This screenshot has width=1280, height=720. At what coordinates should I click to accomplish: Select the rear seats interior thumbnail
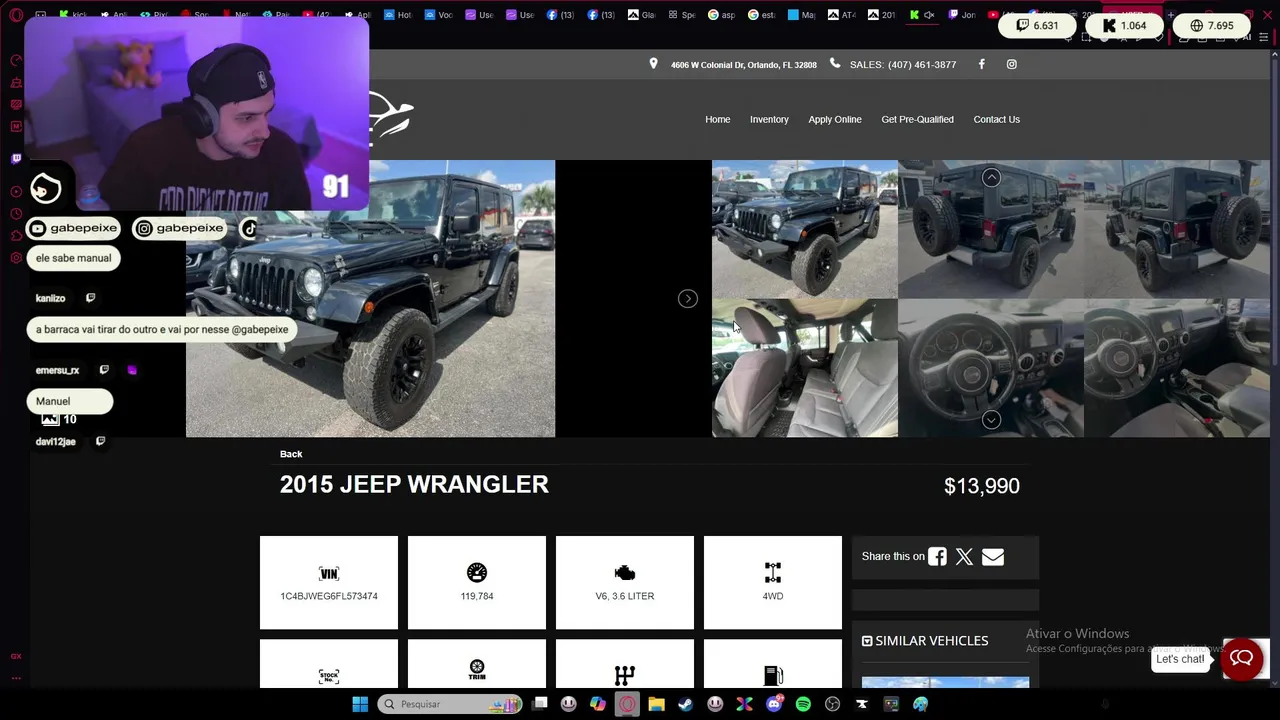click(805, 368)
